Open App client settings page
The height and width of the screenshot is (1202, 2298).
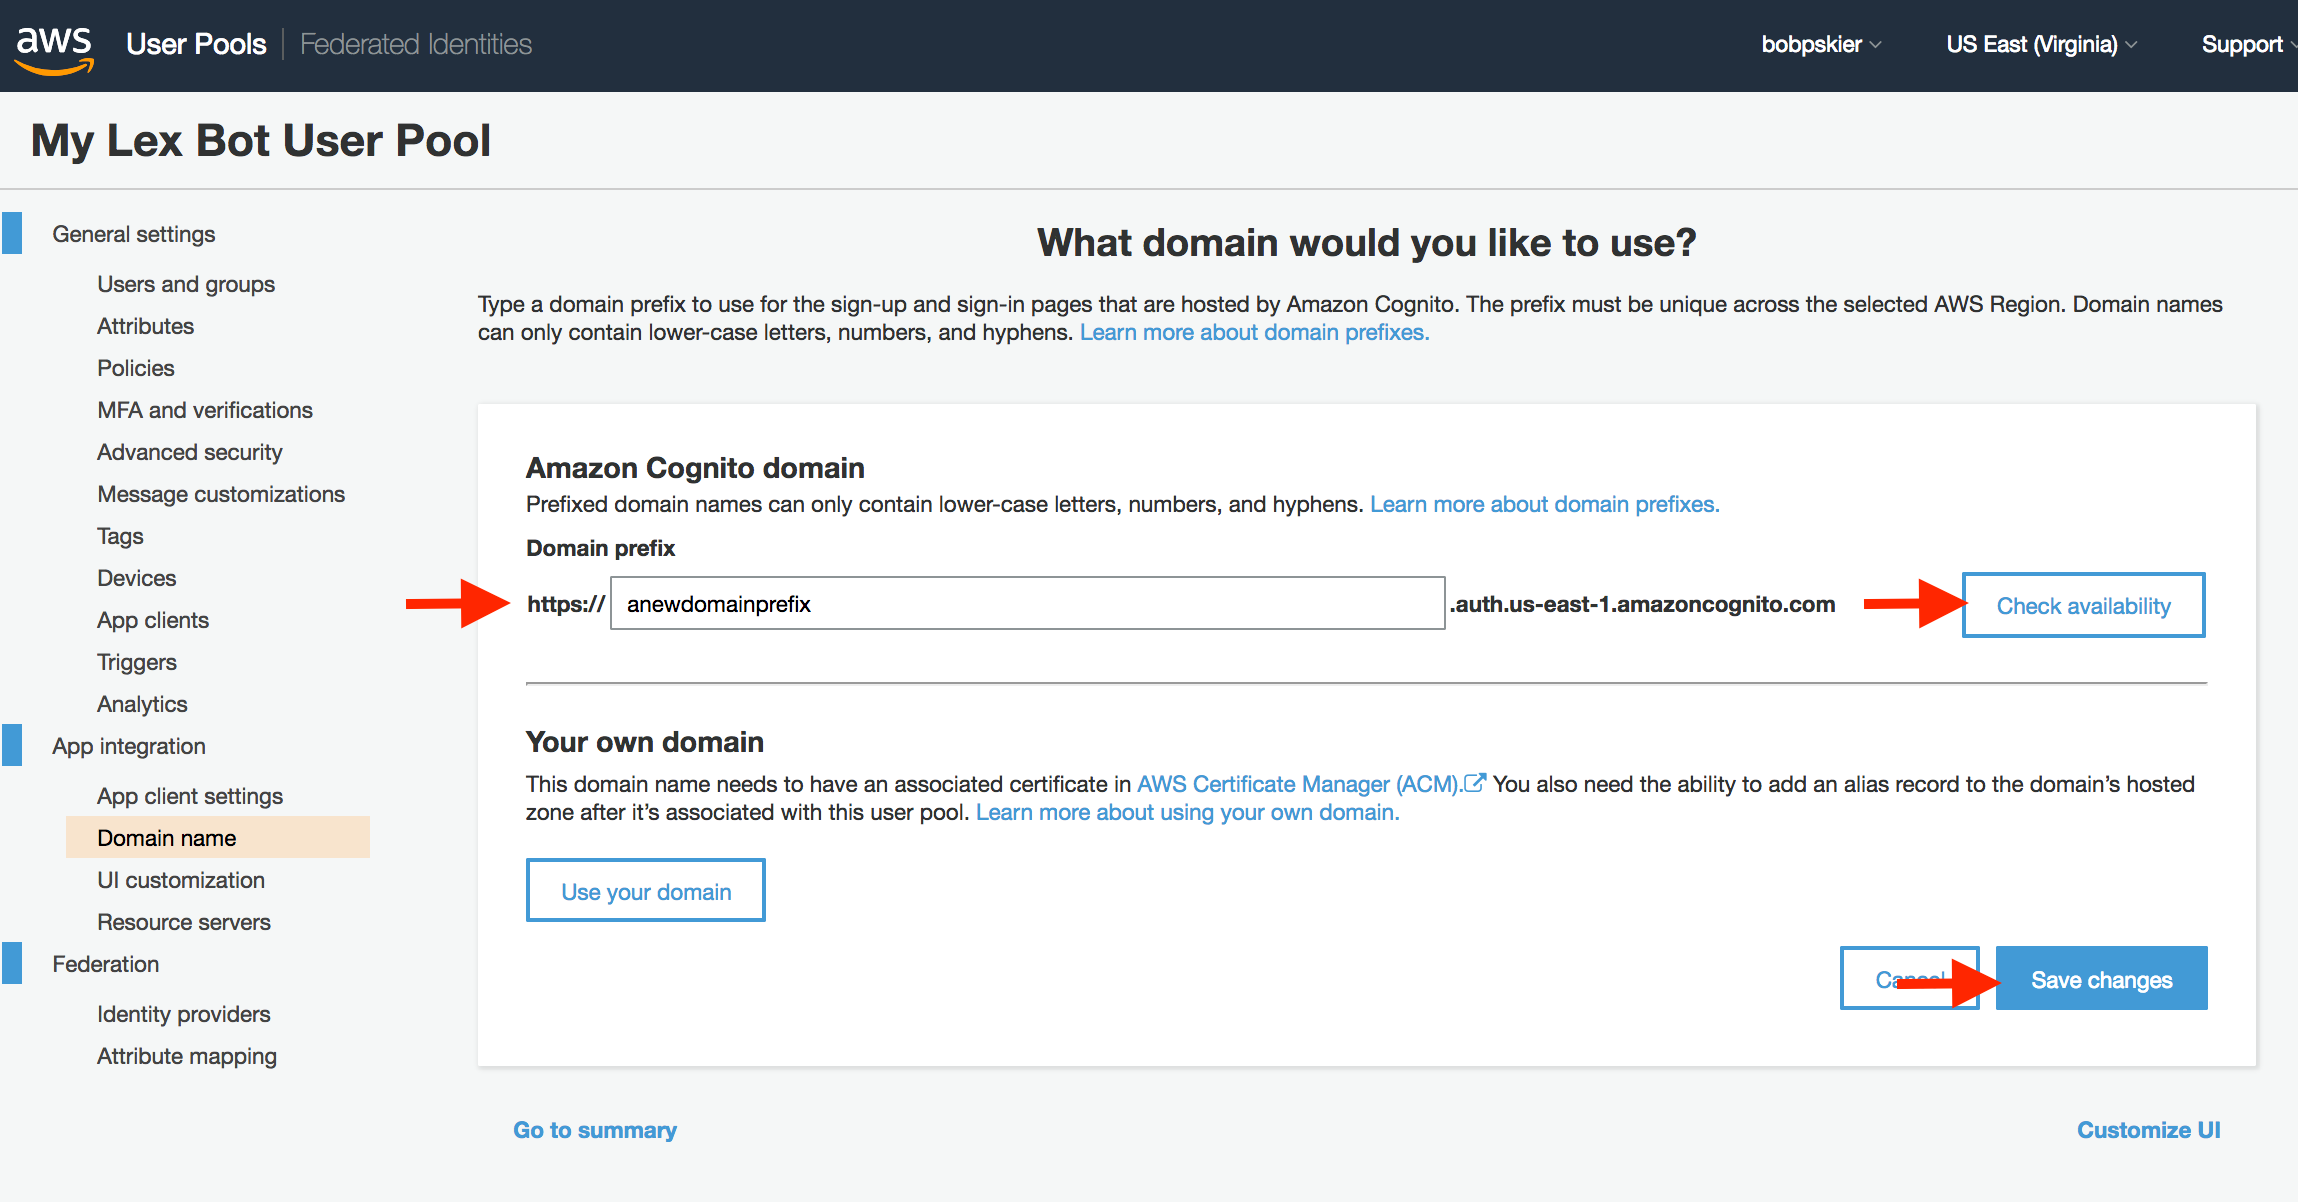[x=190, y=796]
